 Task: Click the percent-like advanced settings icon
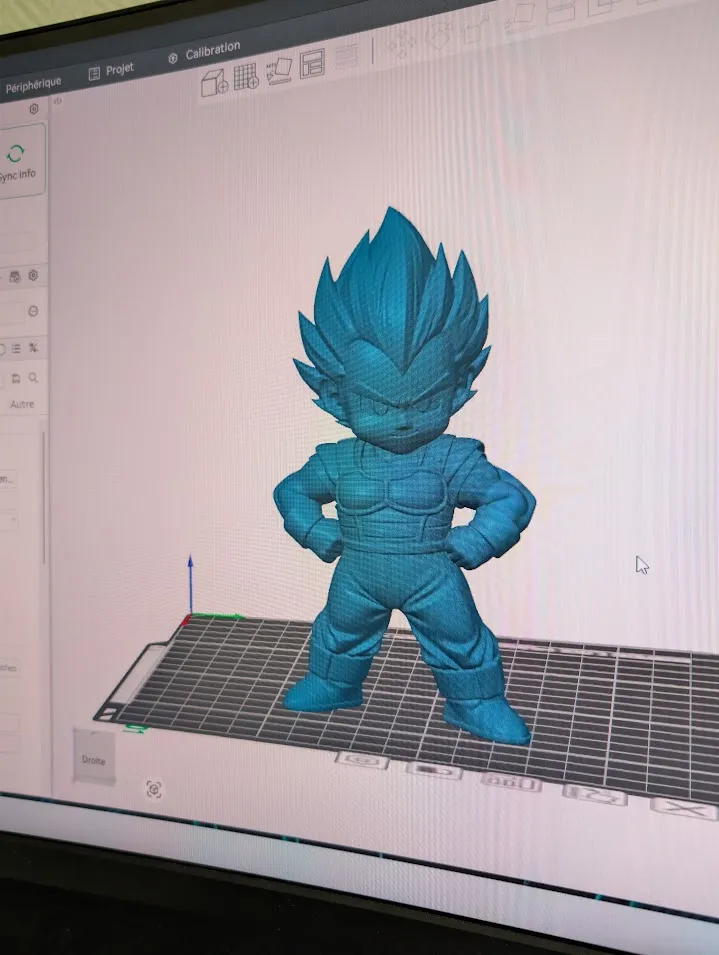click(33, 348)
